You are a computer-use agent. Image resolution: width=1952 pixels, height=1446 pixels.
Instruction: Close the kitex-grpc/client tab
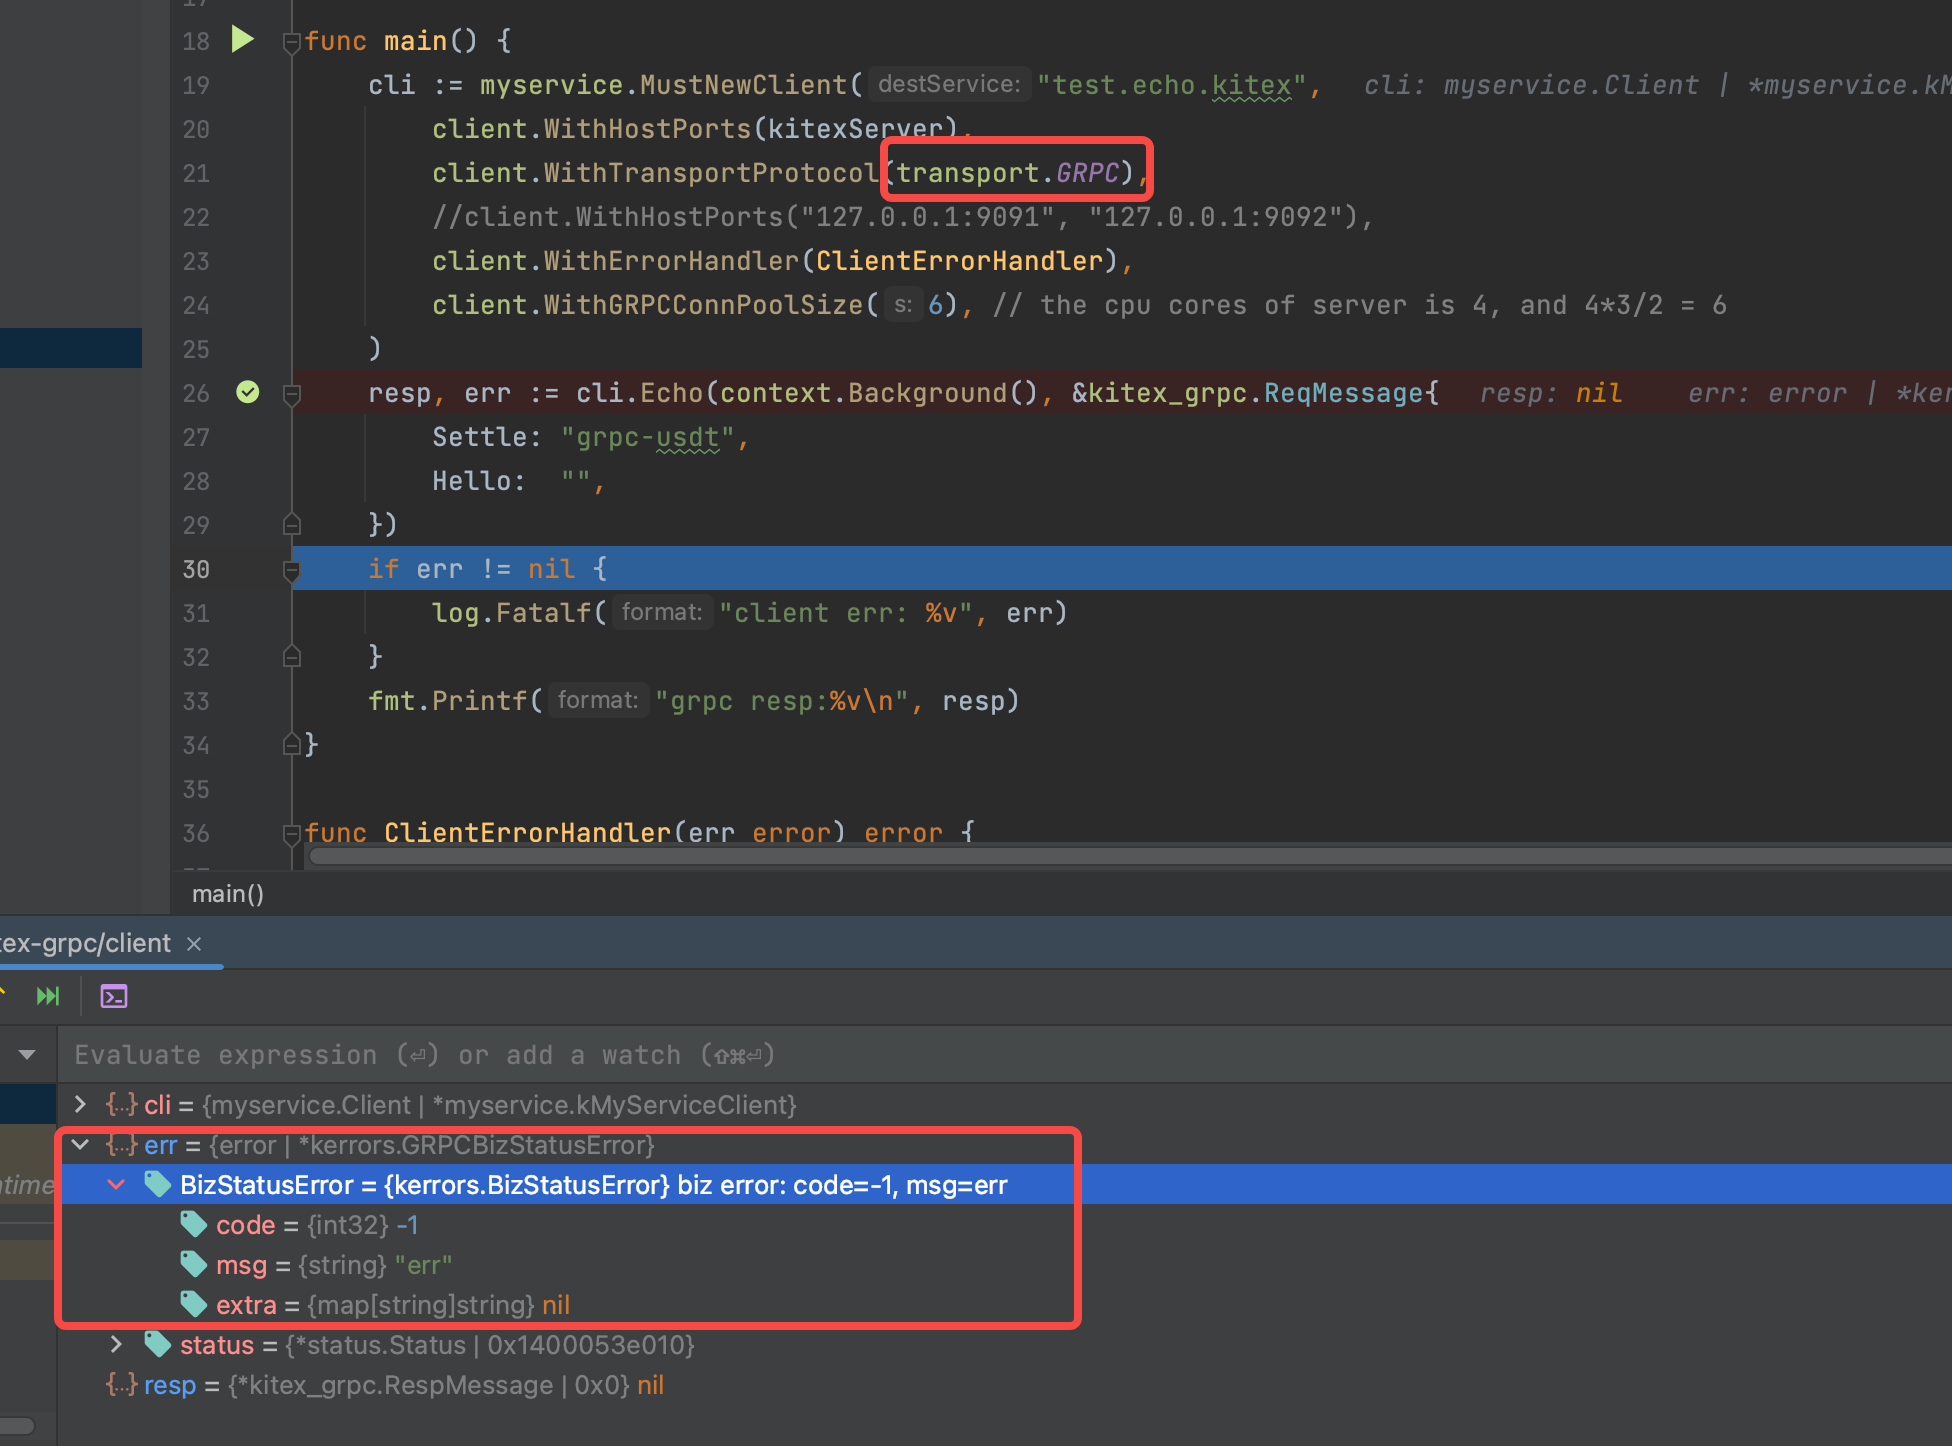(193, 943)
